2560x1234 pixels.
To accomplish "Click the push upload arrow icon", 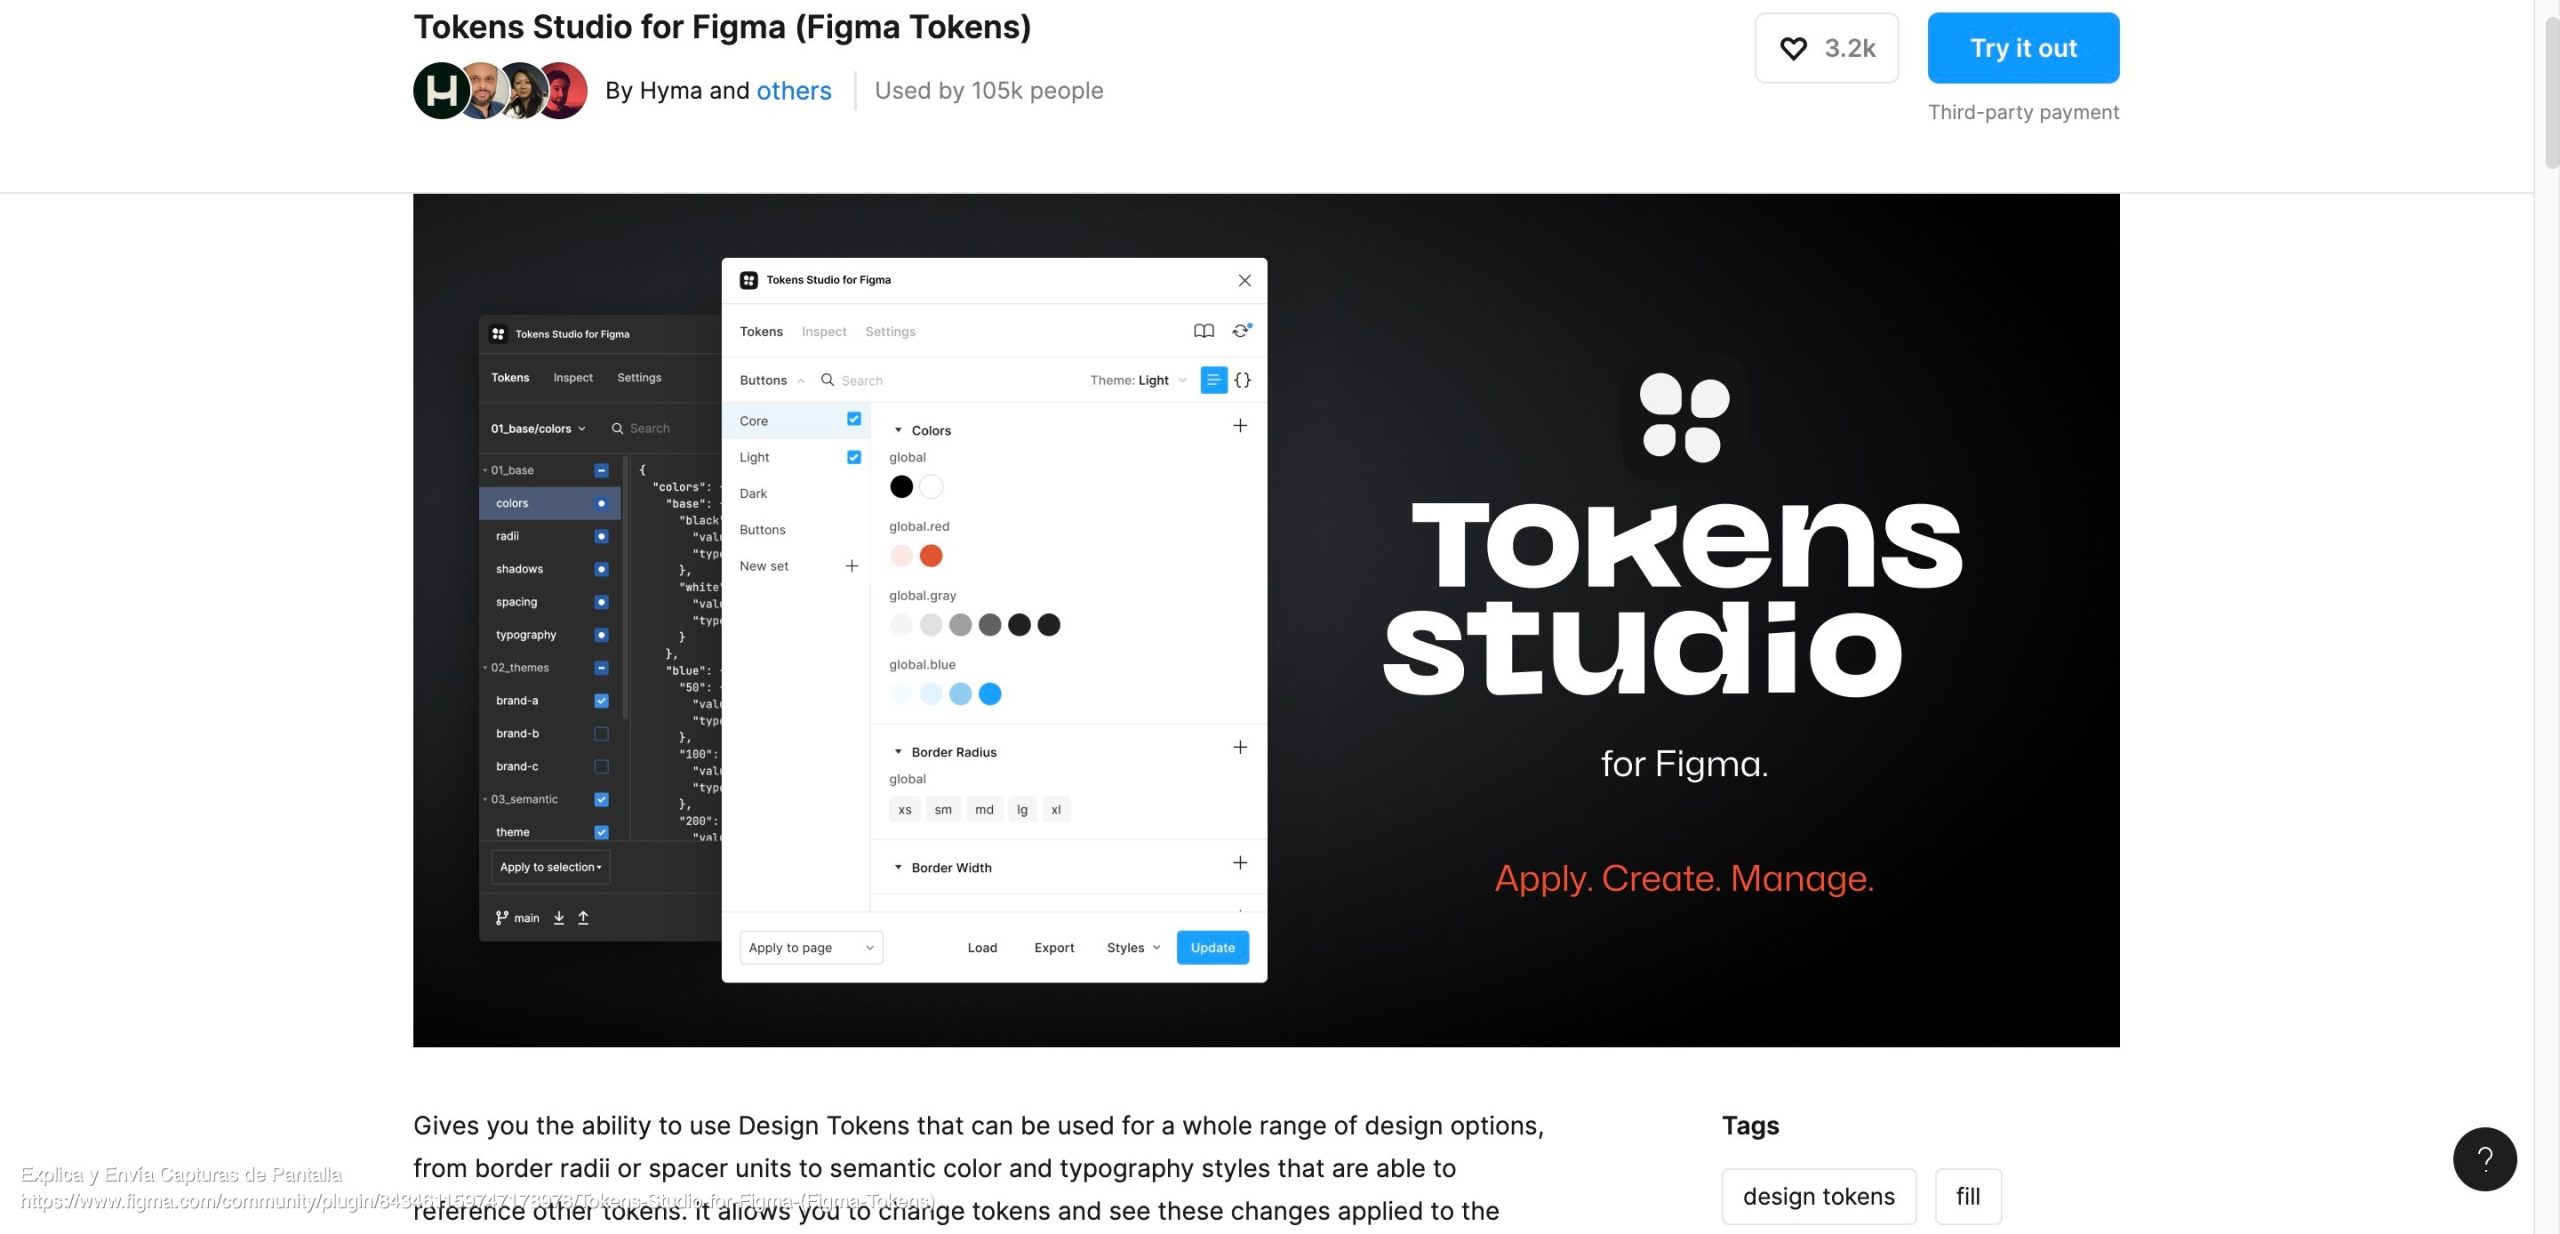I will click(584, 918).
